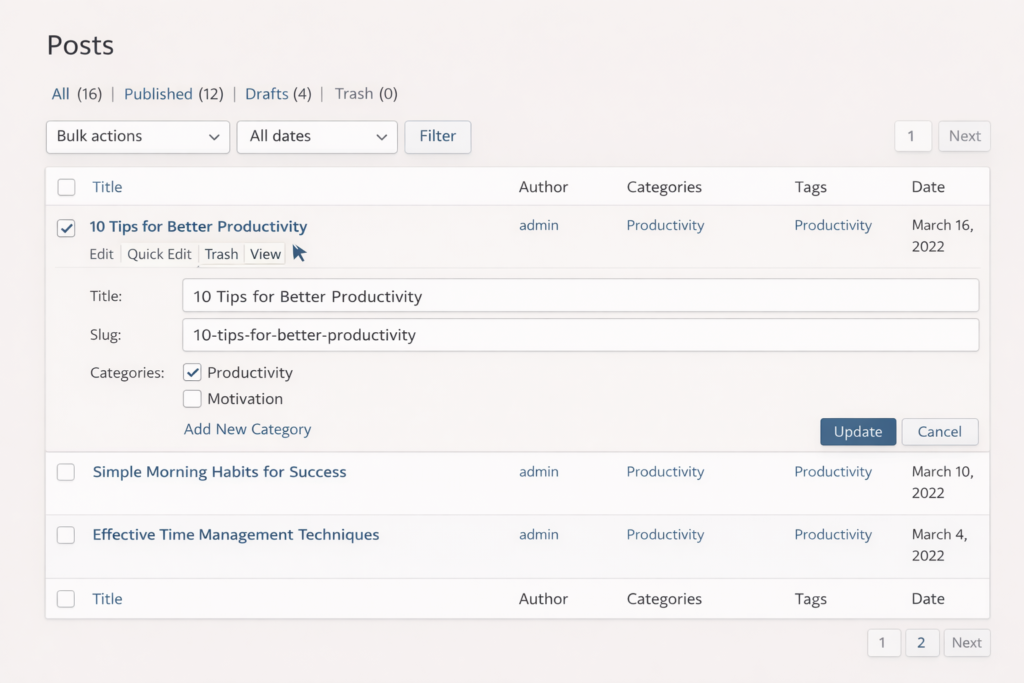This screenshot has height=683, width=1024.
Task: Click the Filter button
Action: point(437,137)
